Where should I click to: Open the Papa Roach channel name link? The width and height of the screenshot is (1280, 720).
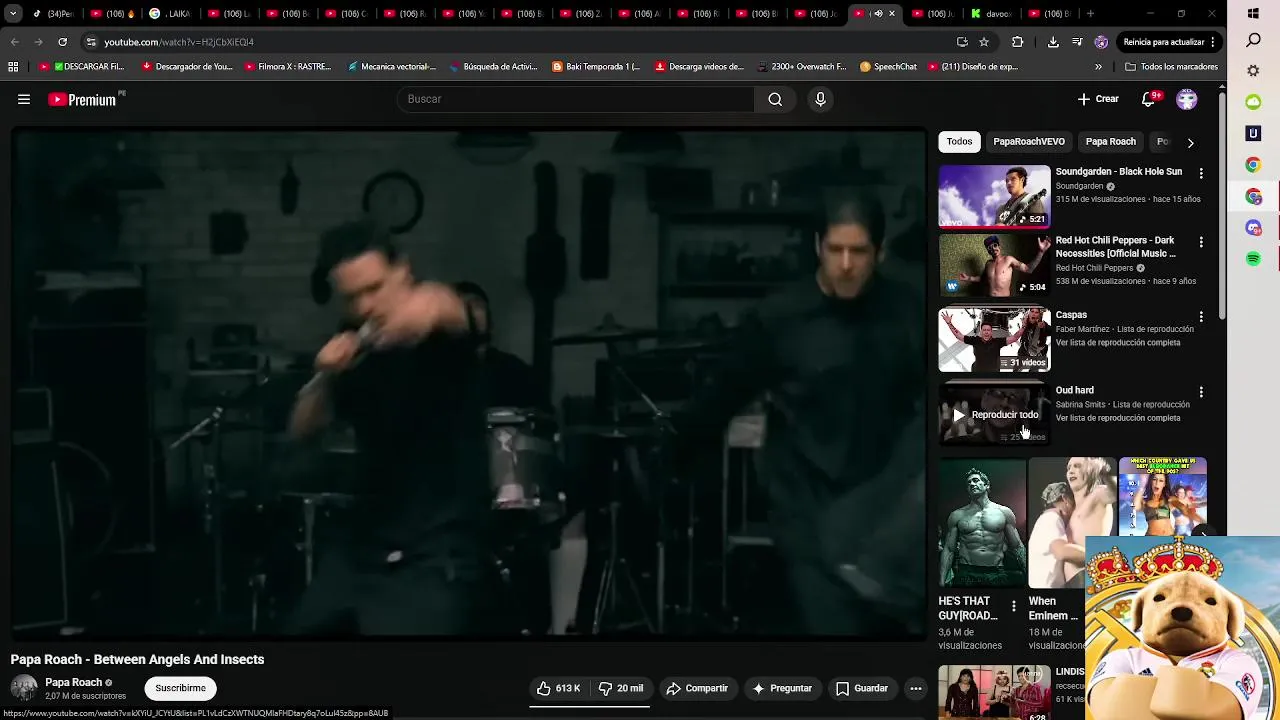(x=73, y=682)
